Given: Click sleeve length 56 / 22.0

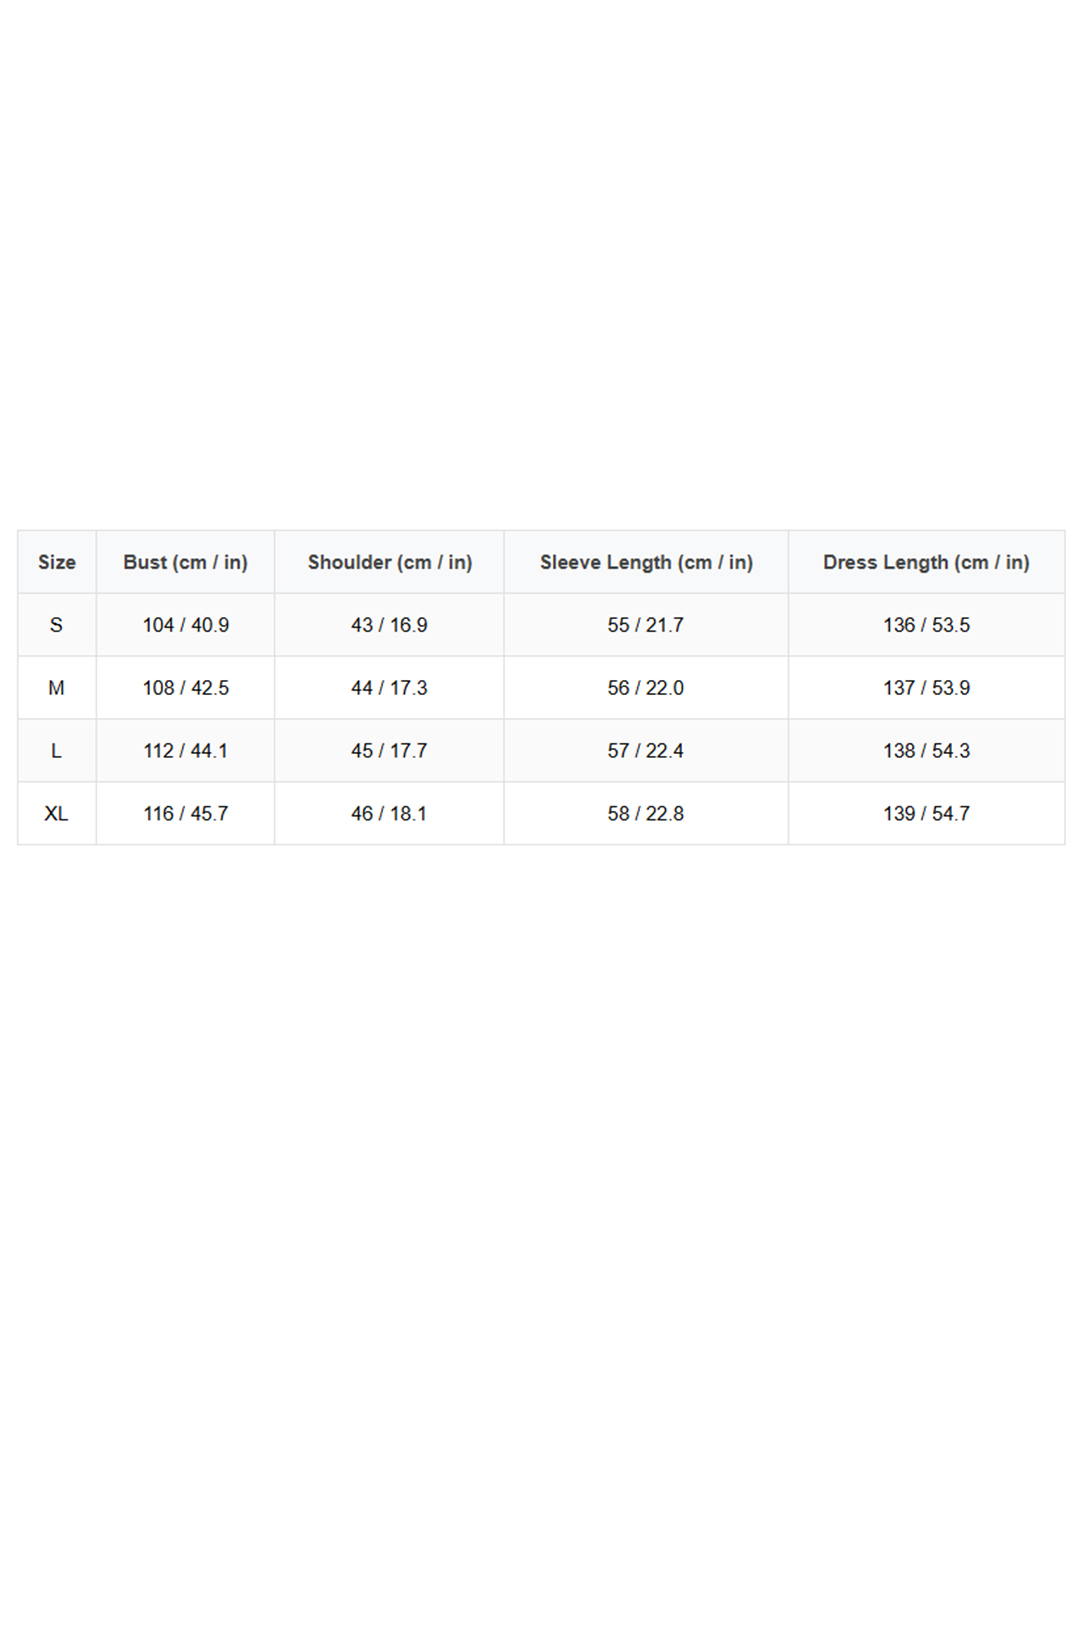Looking at the screenshot, I should pyautogui.click(x=646, y=688).
